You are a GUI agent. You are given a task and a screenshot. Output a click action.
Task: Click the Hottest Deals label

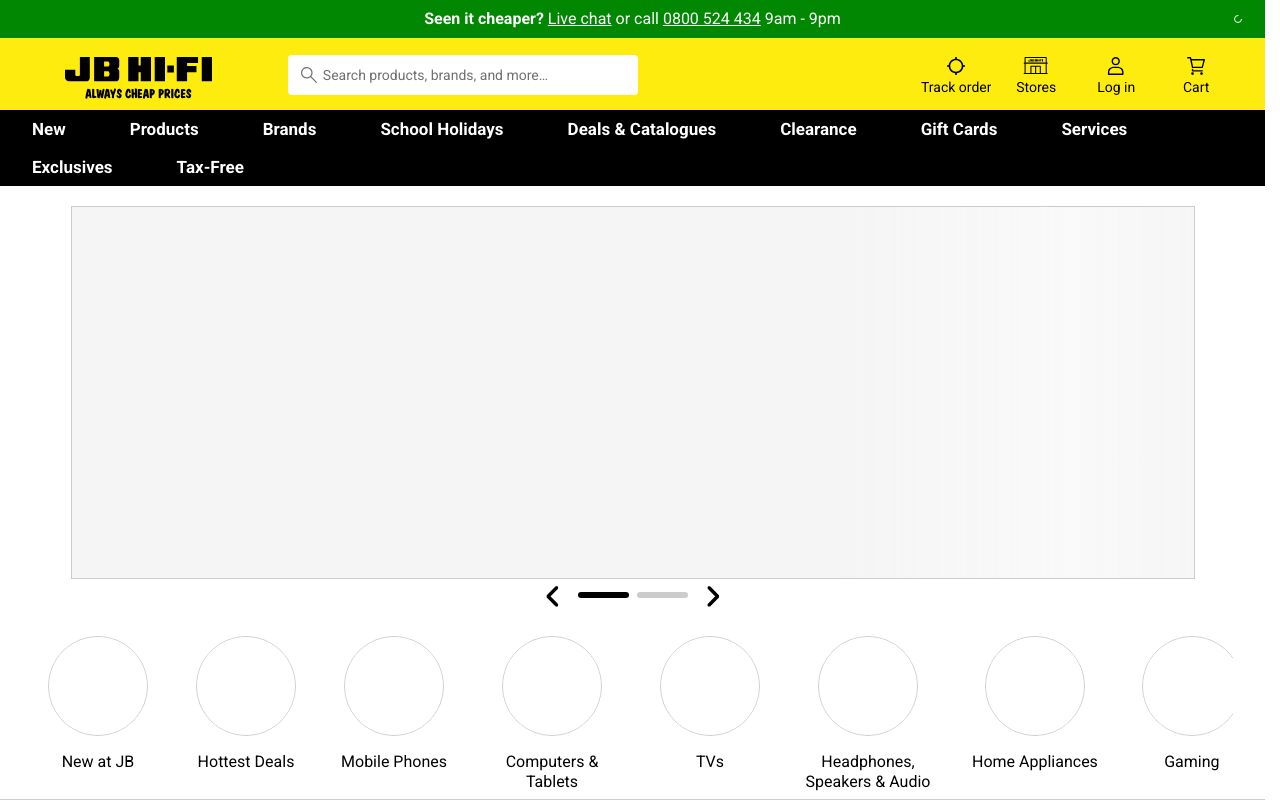click(246, 761)
